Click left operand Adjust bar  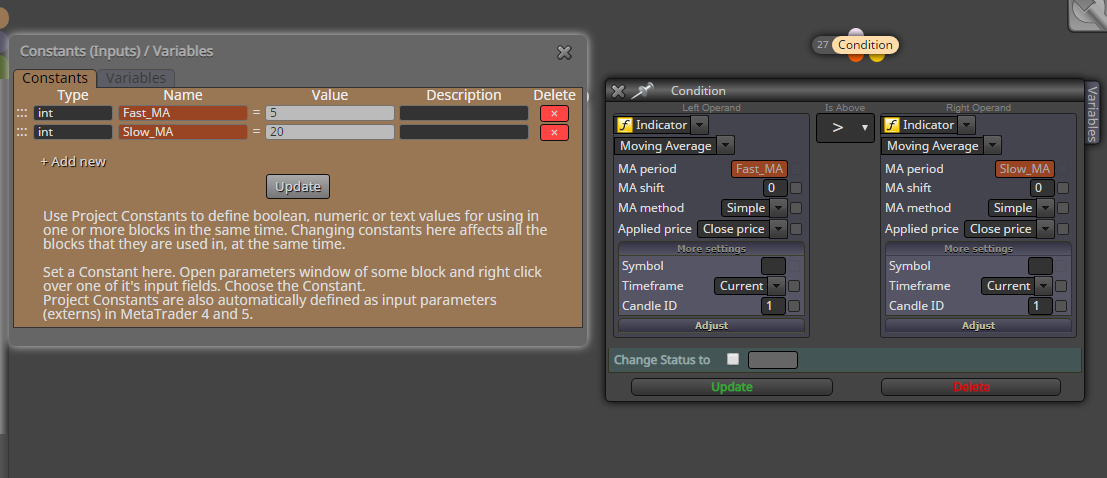click(x=711, y=325)
